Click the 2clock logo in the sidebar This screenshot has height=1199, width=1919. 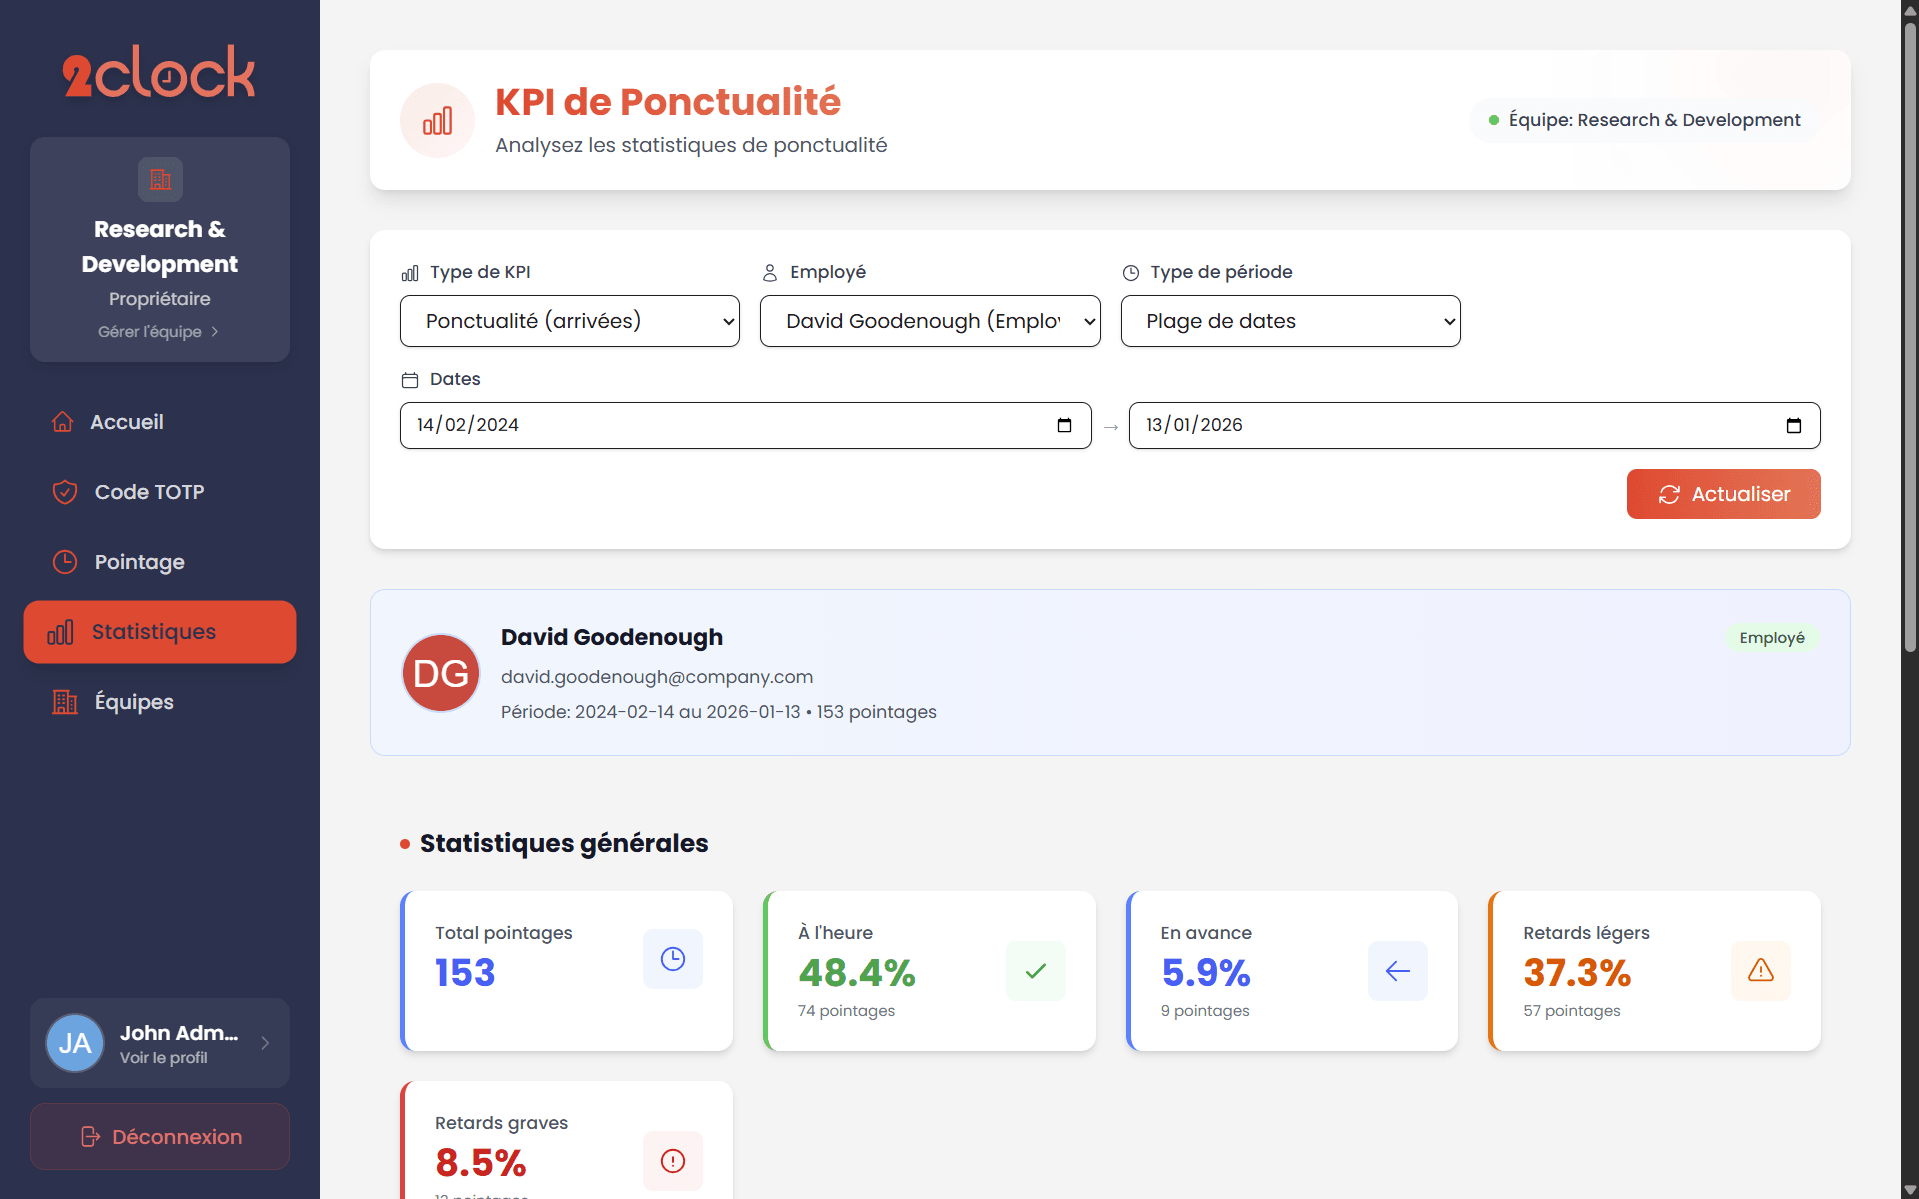159,73
